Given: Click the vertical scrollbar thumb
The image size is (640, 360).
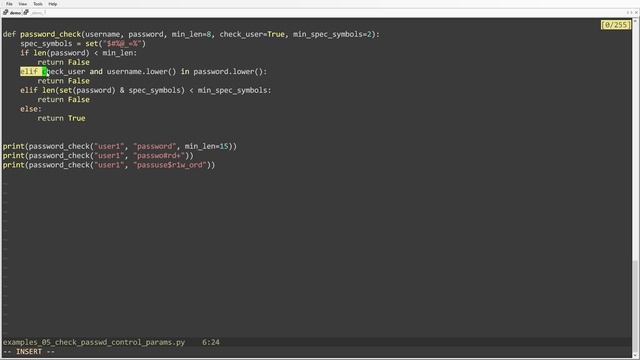Looking at the screenshot, I should (636, 306).
